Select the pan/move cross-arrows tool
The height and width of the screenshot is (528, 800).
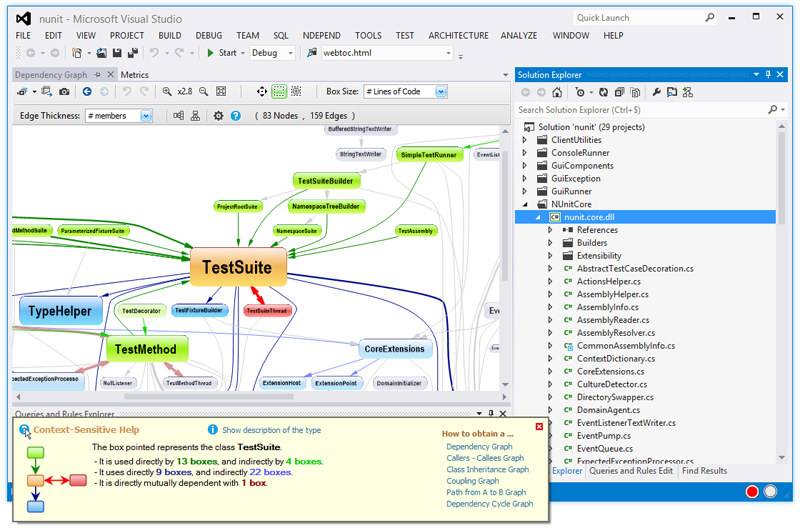pos(262,92)
